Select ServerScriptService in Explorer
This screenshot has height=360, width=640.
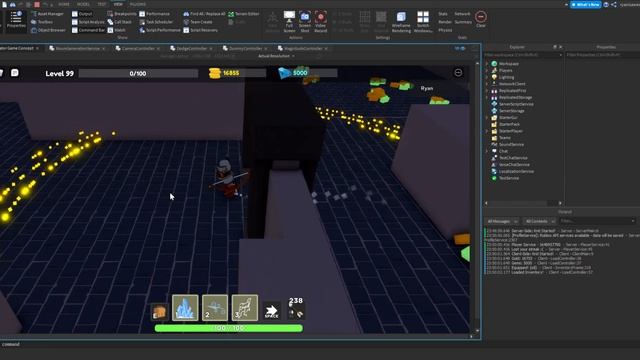click(x=516, y=104)
